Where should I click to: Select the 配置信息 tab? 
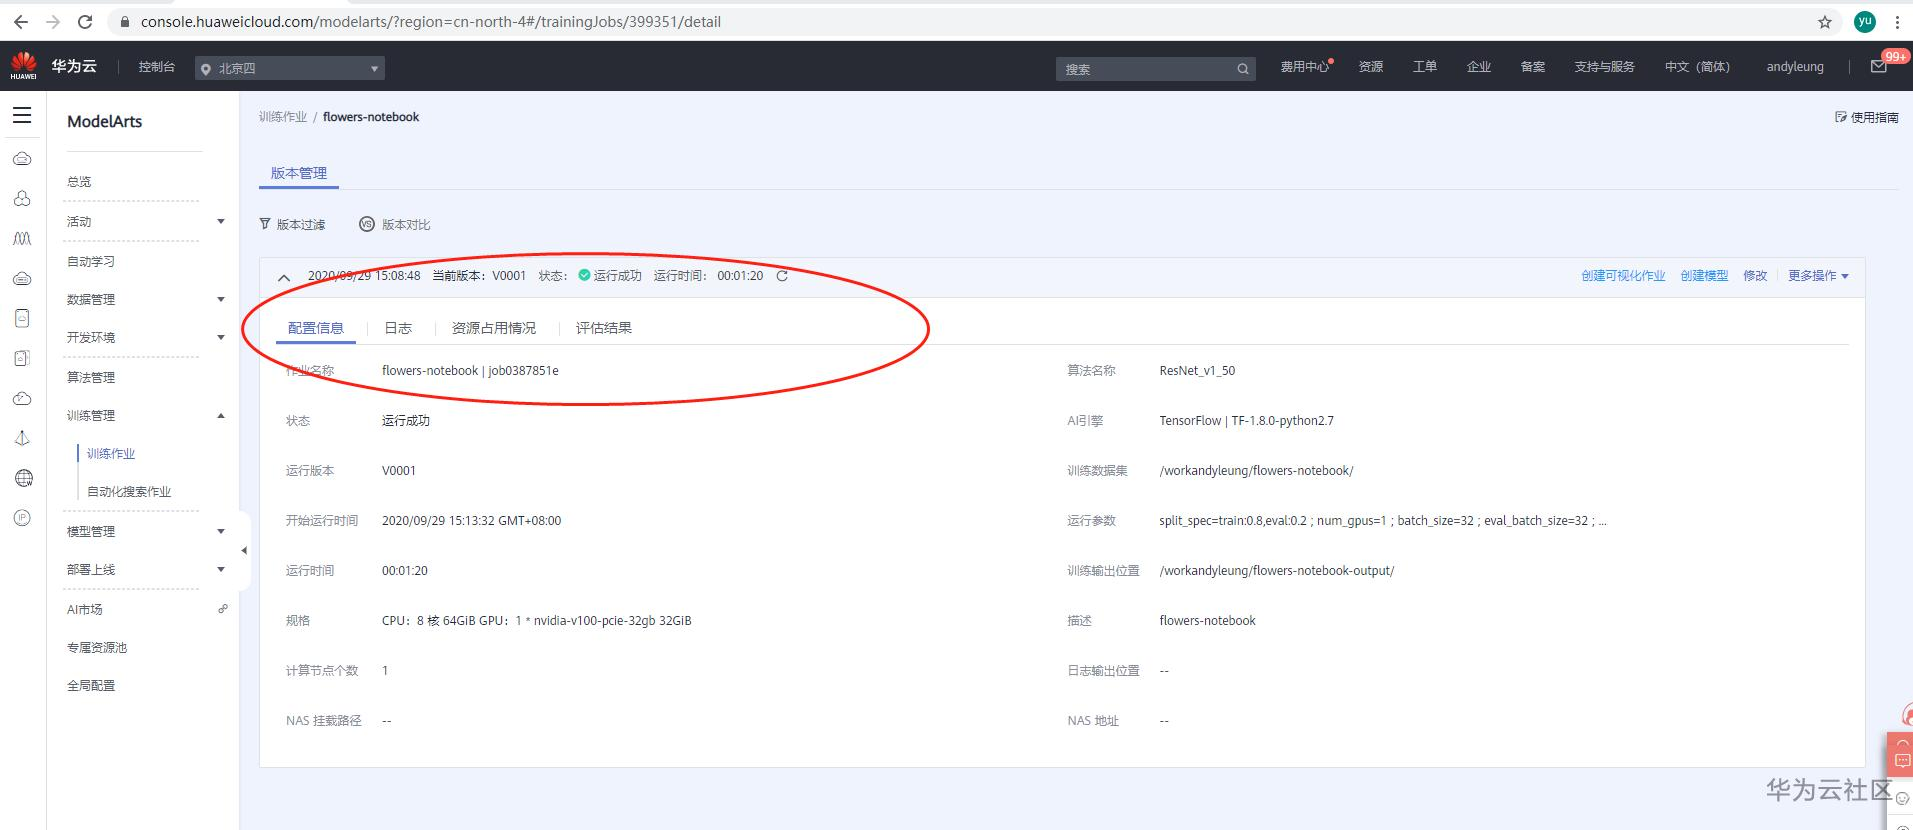pyautogui.click(x=316, y=328)
